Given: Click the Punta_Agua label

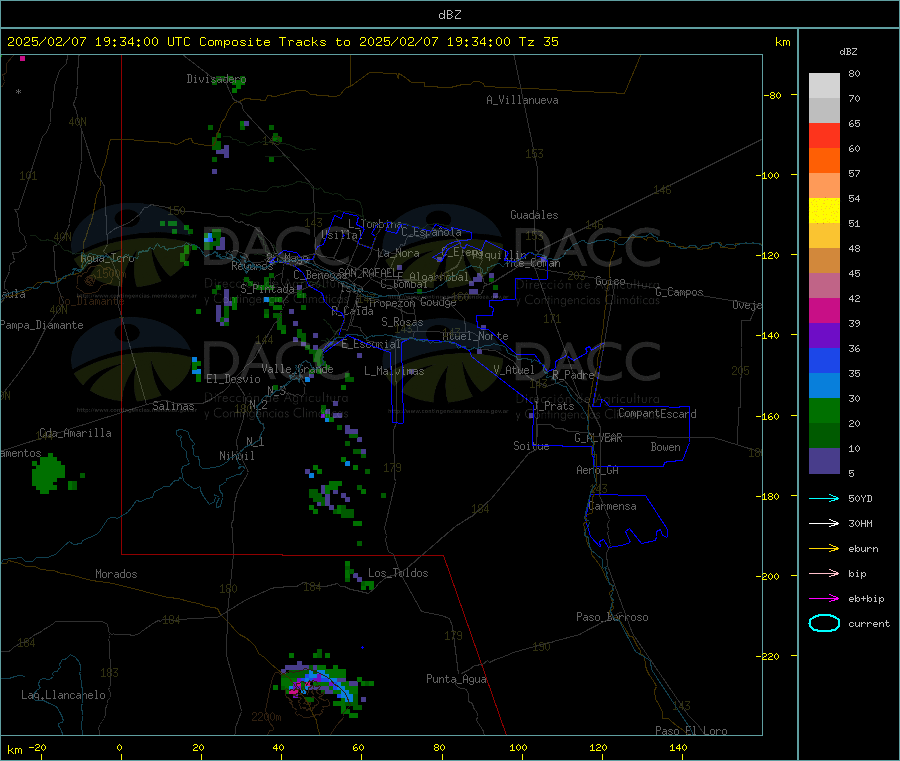Looking at the screenshot, I should pyautogui.click(x=456, y=679).
